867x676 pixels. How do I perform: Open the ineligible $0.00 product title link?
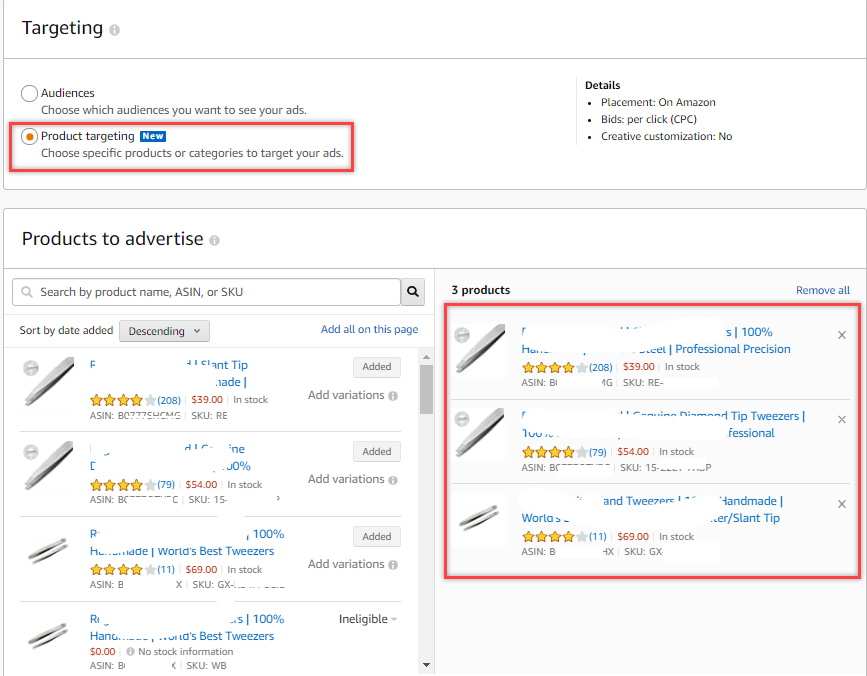click(x=187, y=627)
